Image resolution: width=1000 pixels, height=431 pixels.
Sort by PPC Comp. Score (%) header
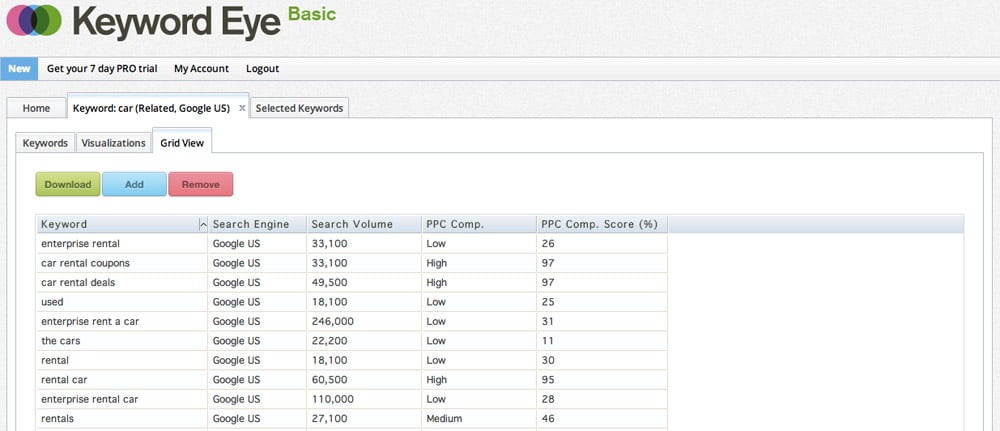tap(602, 224)
